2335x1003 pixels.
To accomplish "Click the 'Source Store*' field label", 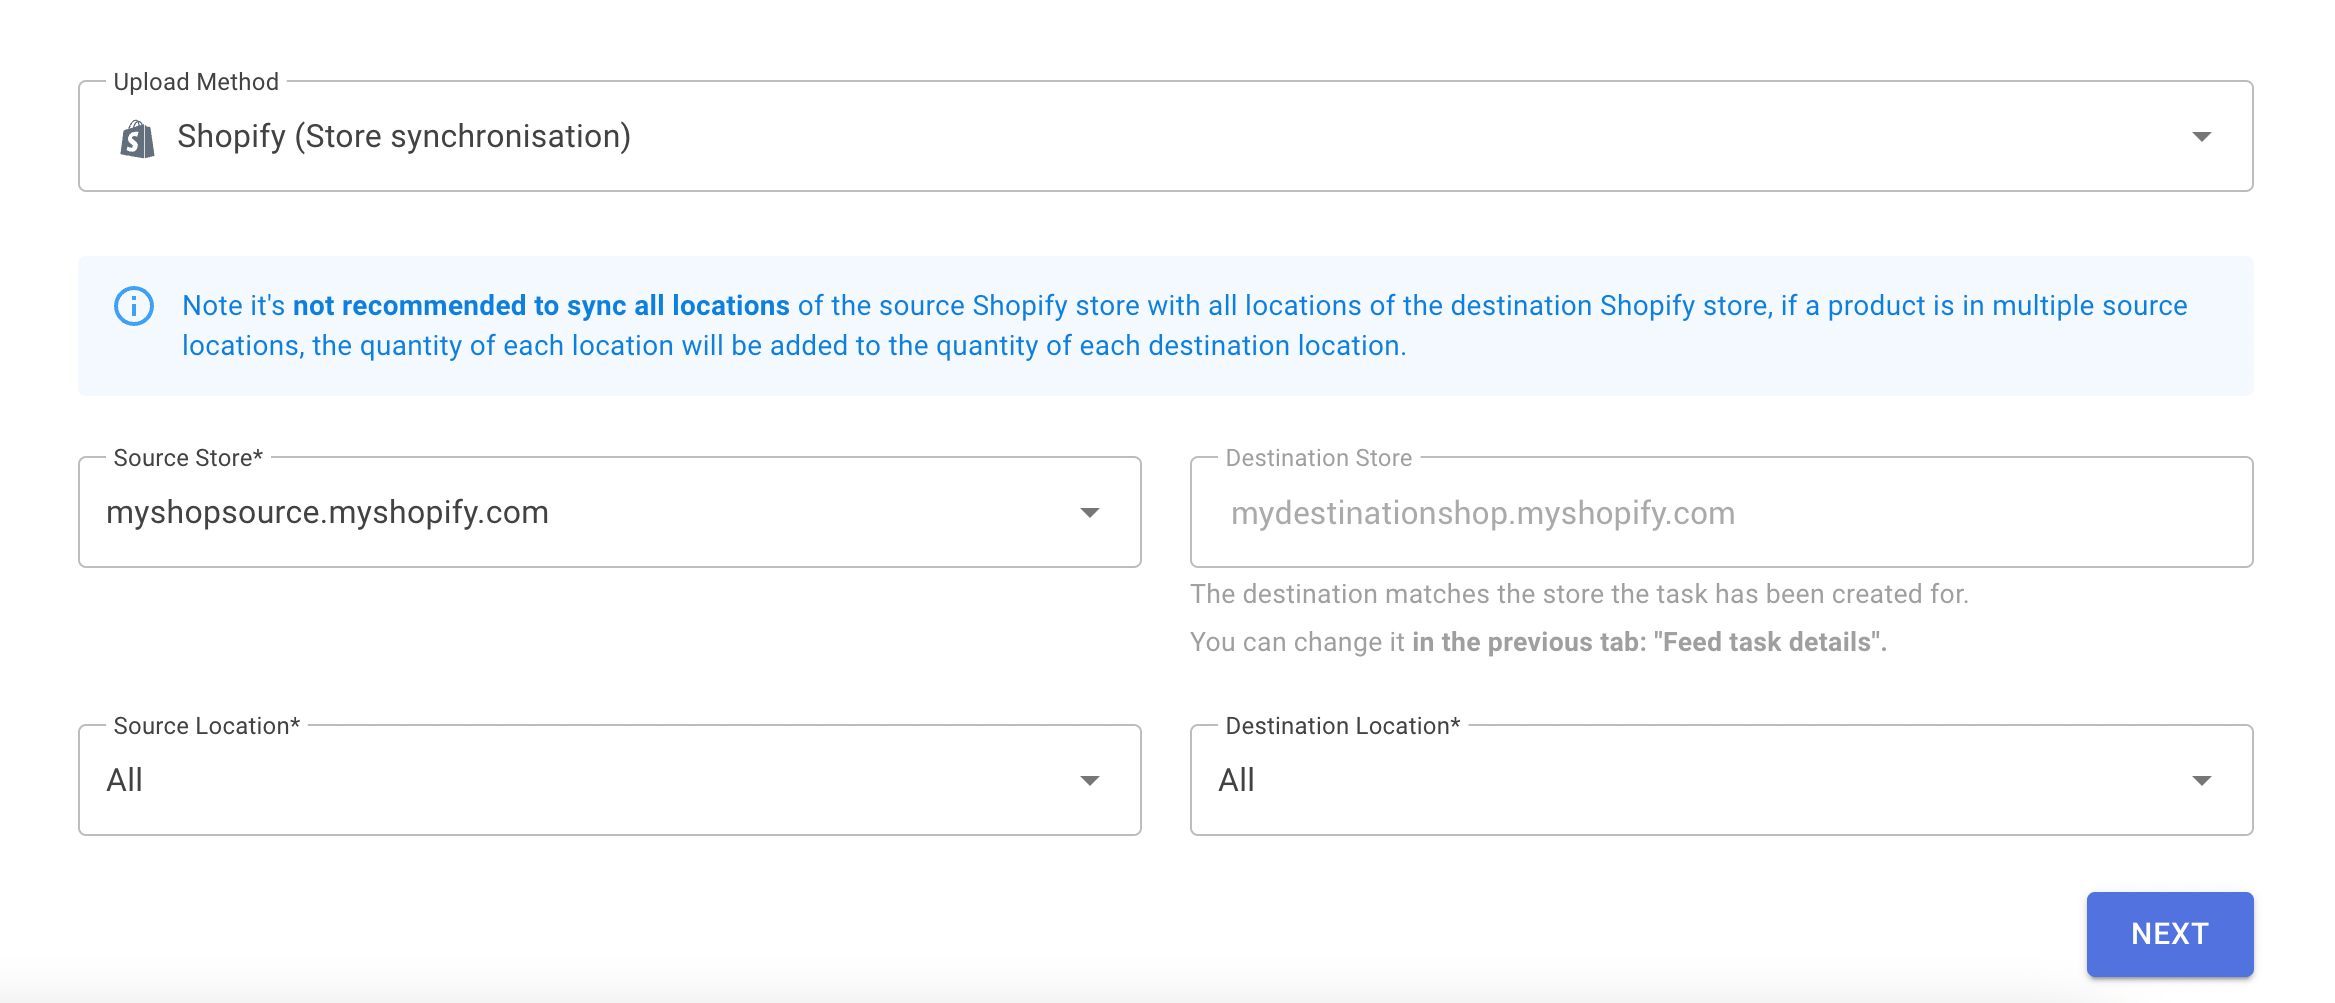I will pyautogui.click(x=188, y=458).
